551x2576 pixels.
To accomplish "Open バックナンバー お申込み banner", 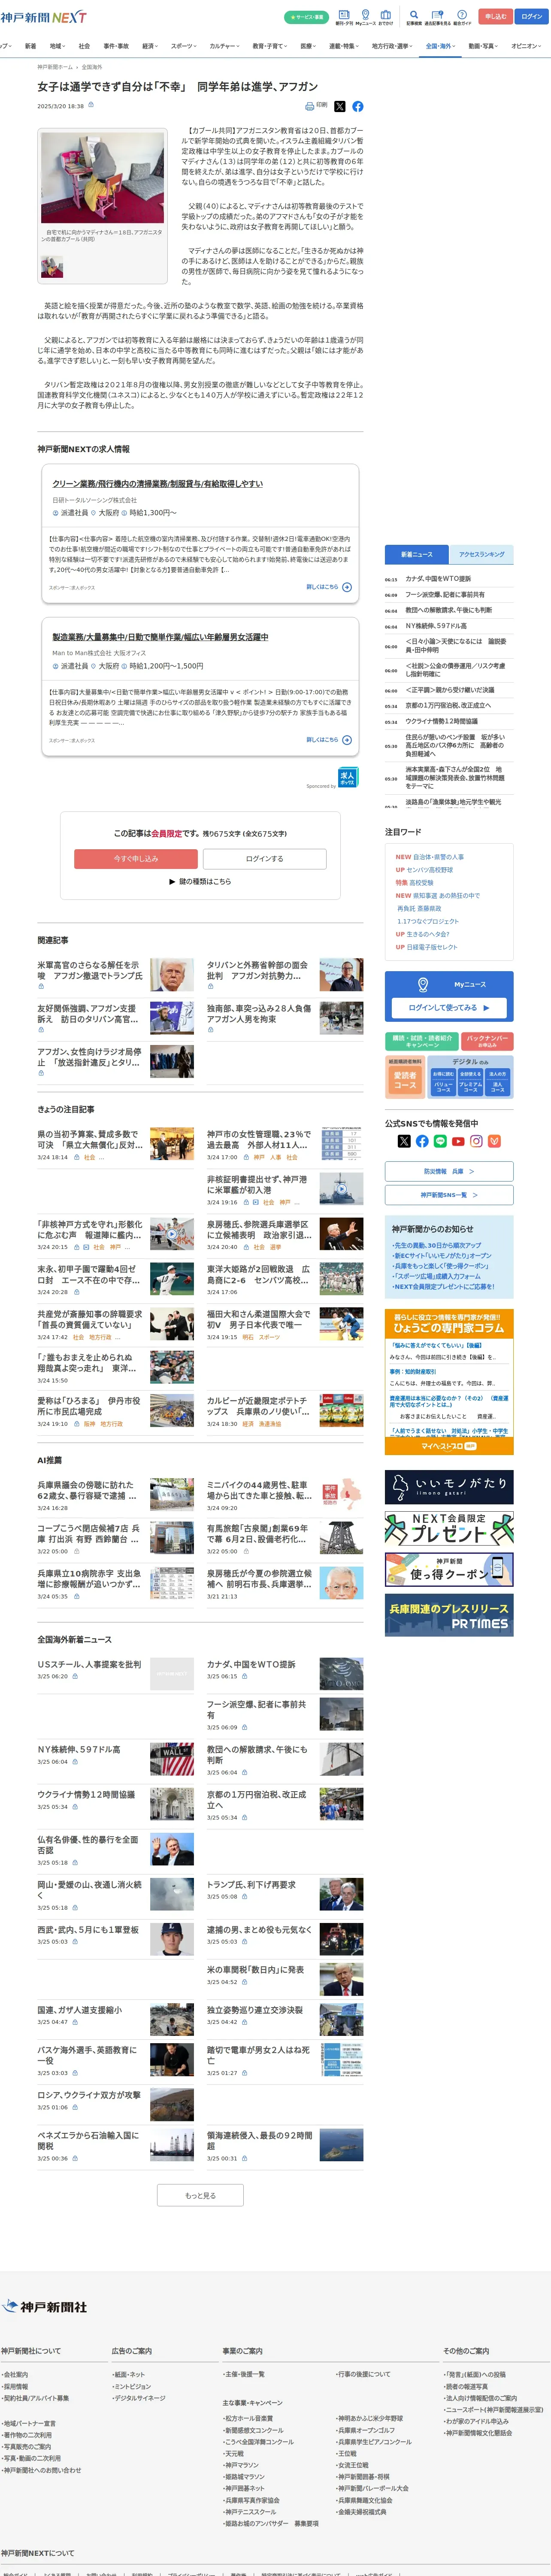I will tap(488, 1041).
